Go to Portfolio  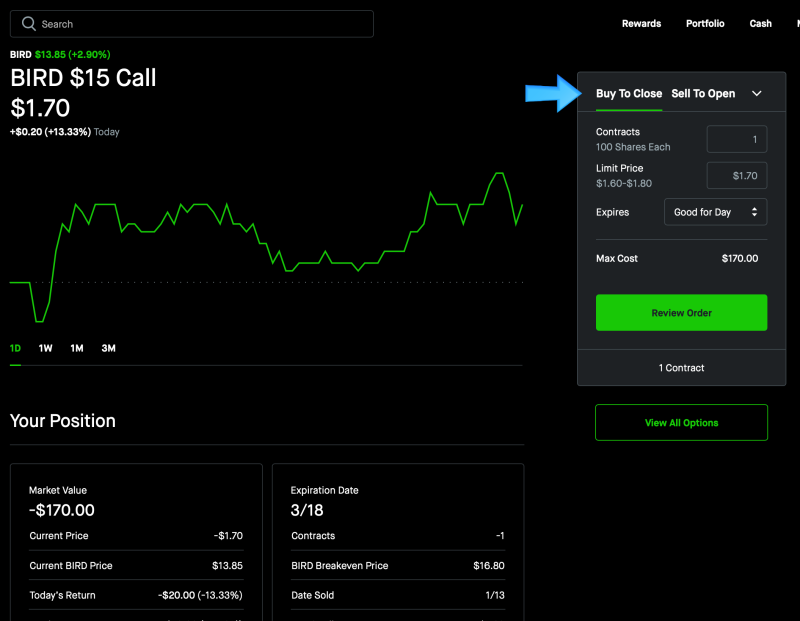click(x=705, y=23)
